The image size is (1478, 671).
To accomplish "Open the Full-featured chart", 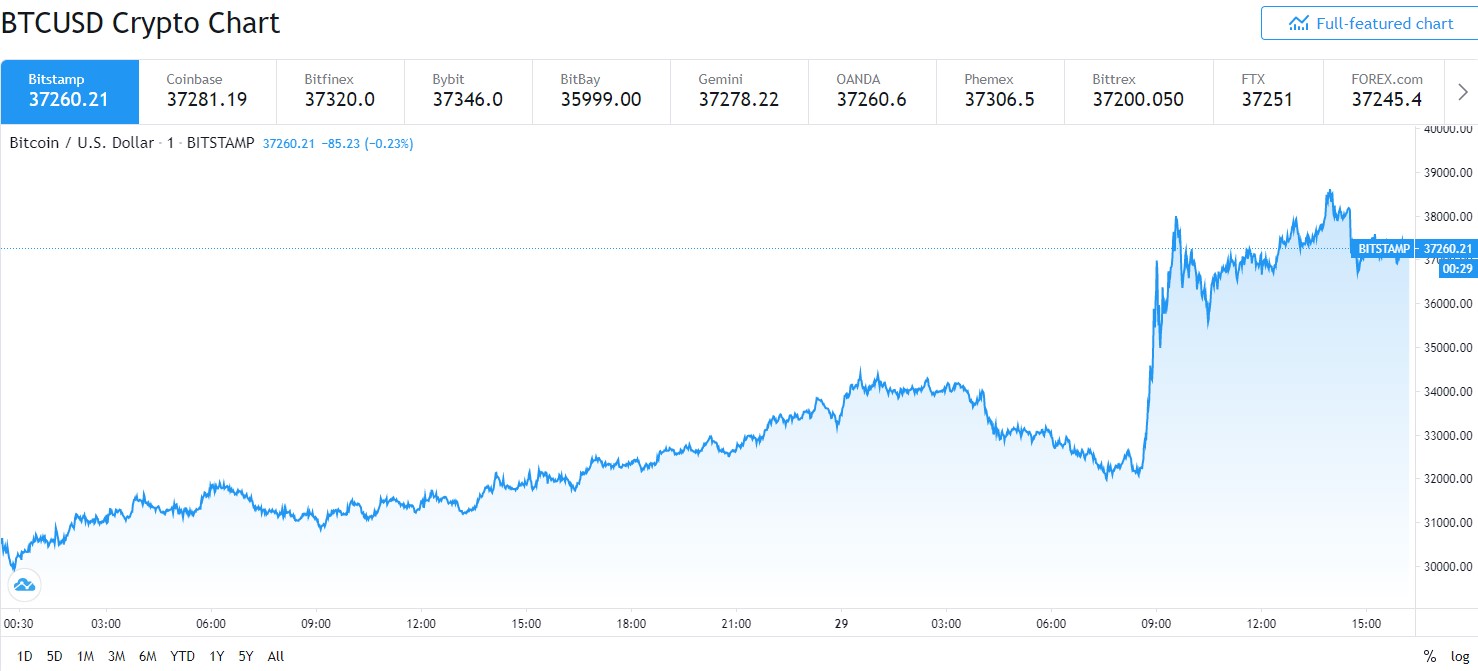I will pyautogui.click(x=1369, y=23).
